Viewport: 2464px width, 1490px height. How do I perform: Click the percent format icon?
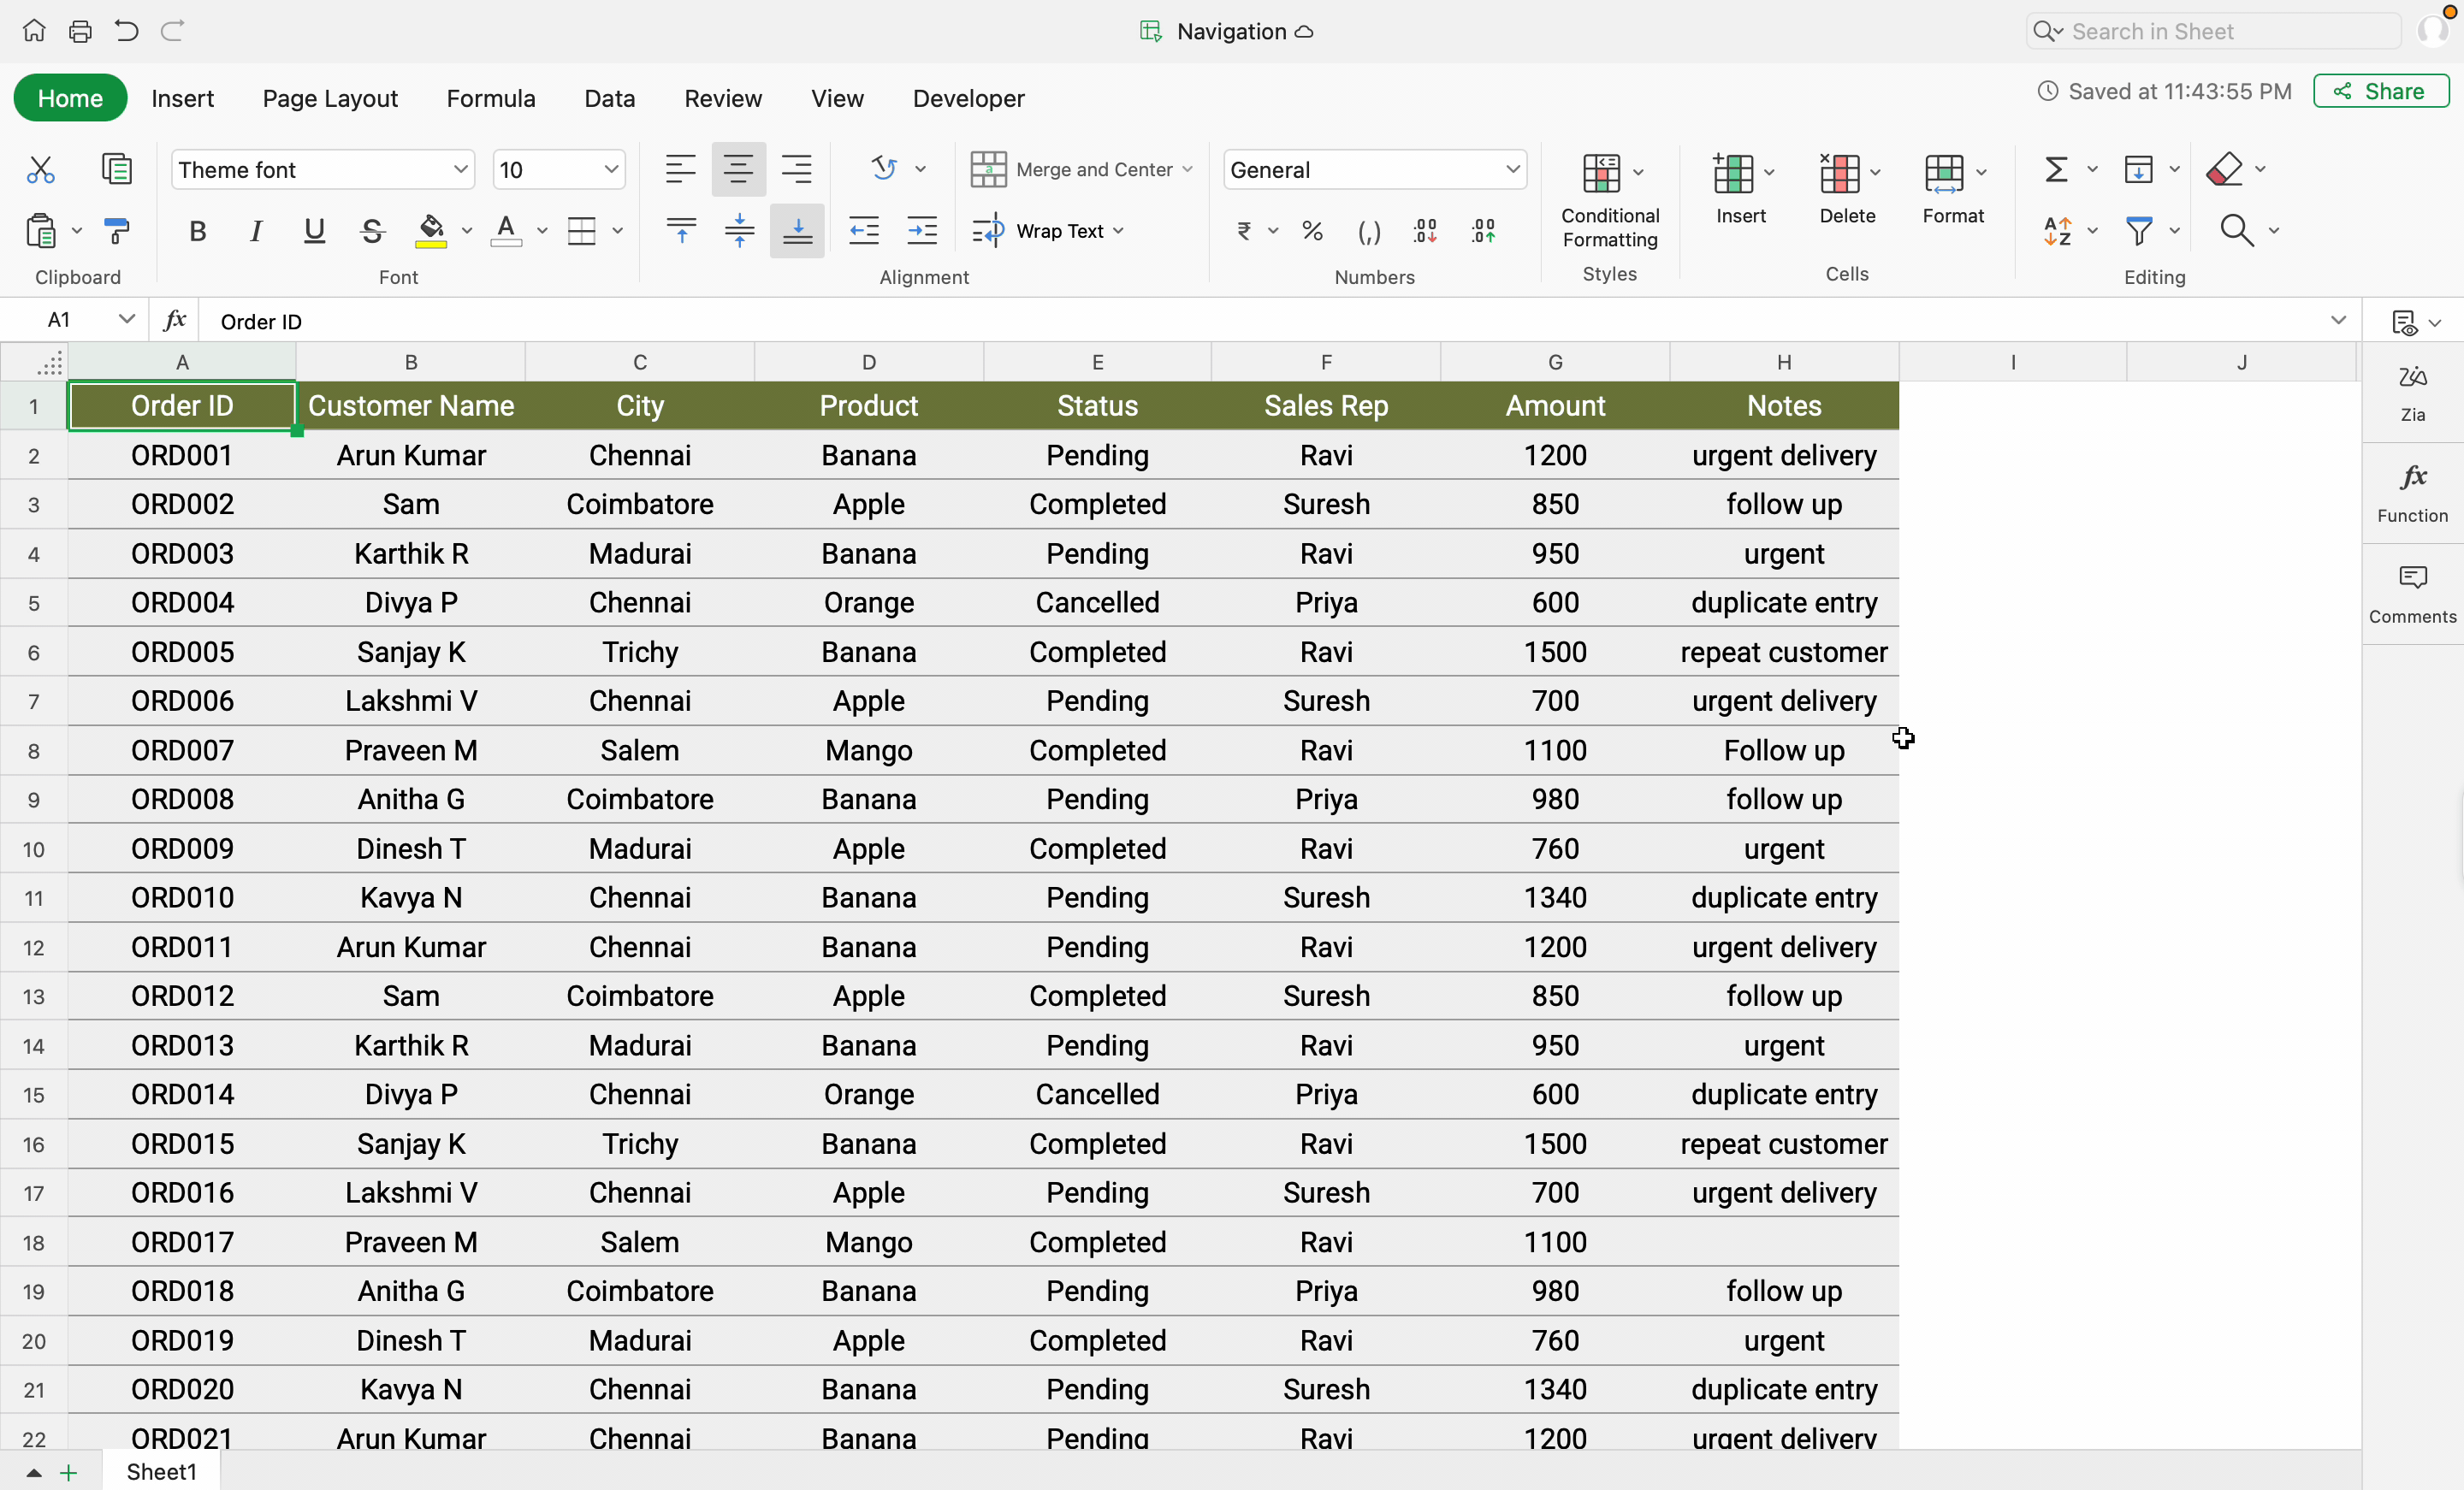coord(1312,231)
